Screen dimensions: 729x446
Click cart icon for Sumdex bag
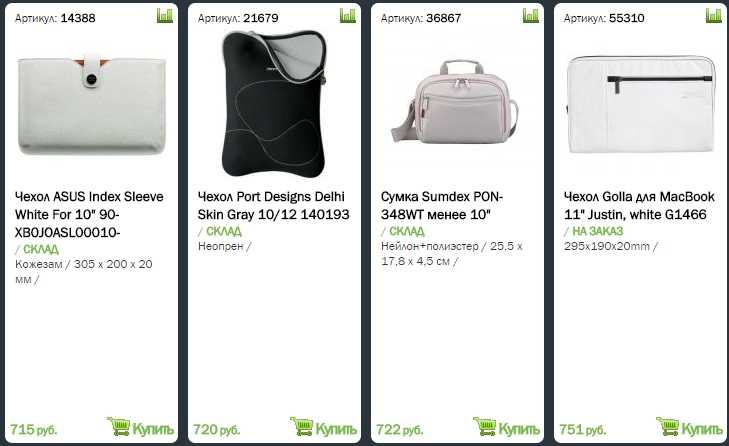coord(485,426)
